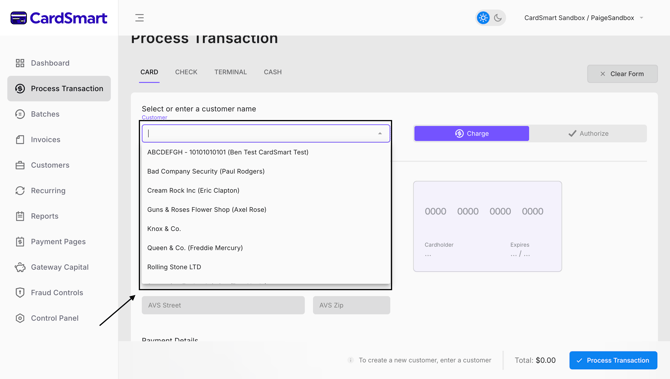Screen dimensions: 670x379
Task: Select the CARD tab
Action: [x=149, y=72]
